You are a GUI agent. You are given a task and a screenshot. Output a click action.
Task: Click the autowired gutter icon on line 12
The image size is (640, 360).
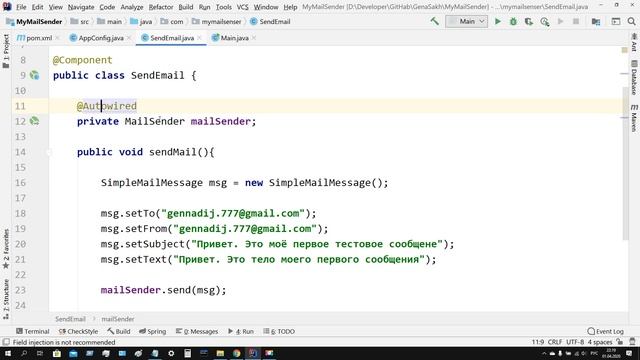click(x=35, y=121)
